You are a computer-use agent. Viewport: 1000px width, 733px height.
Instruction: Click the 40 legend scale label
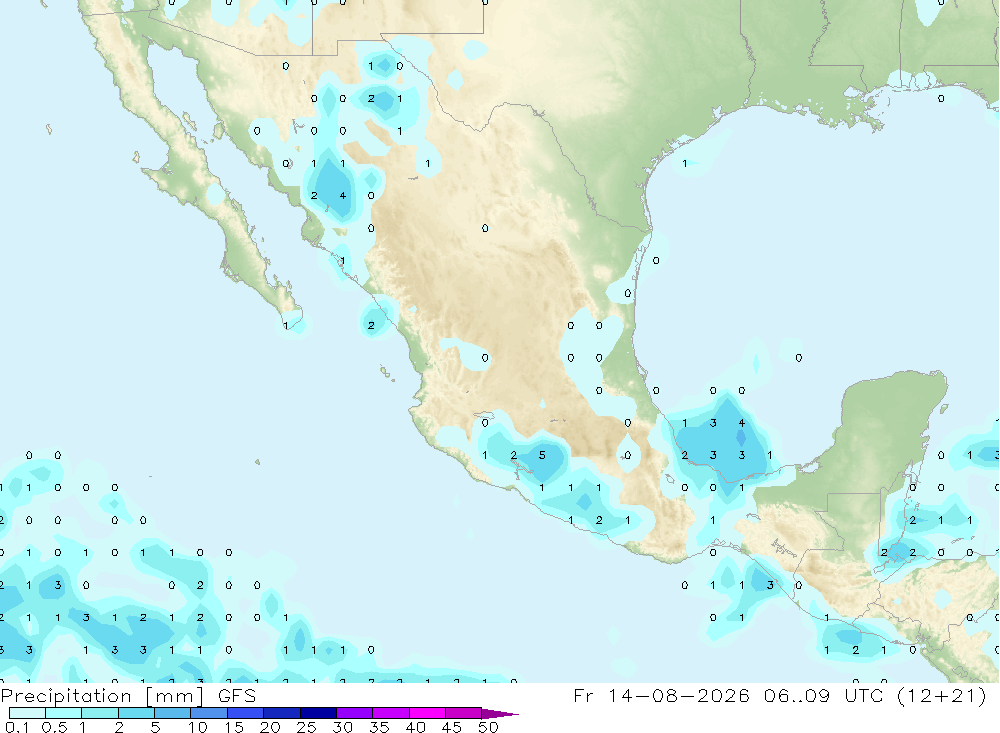(415, 727)
